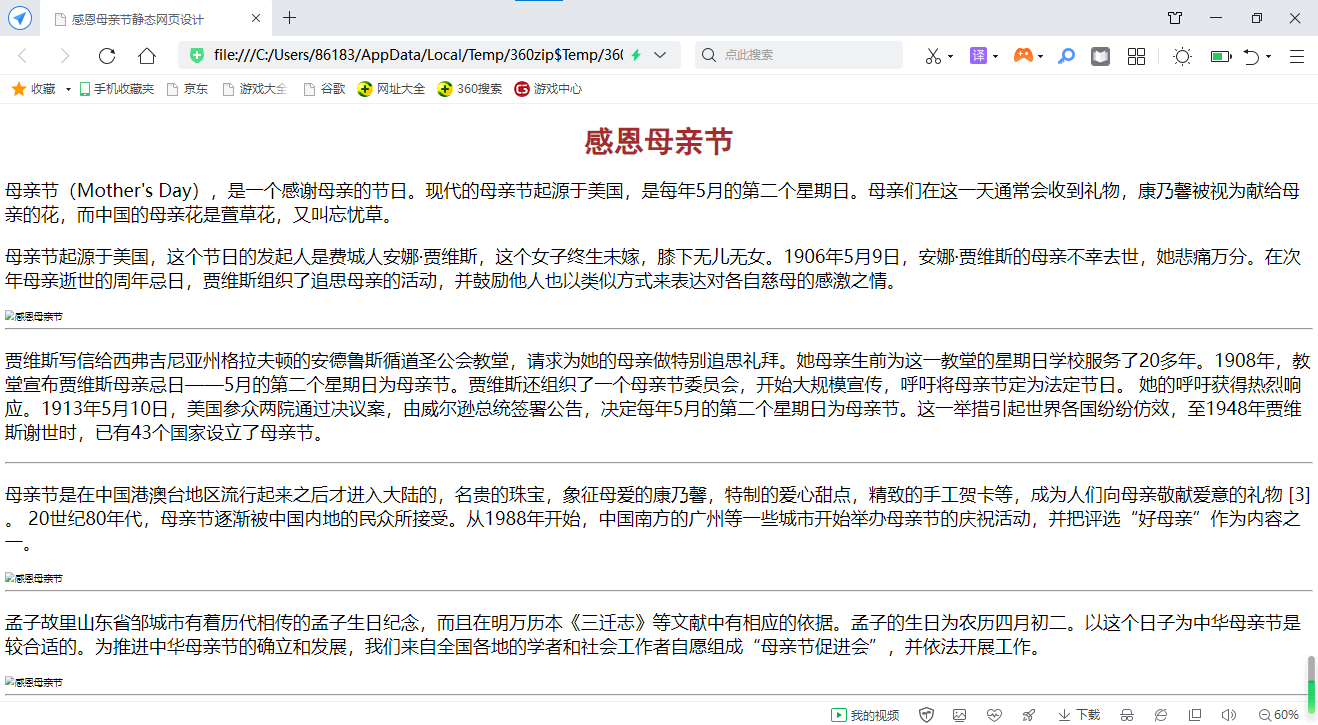Open the extensions grid icon
This screenshot has width=1318, height=725.
1136,56
